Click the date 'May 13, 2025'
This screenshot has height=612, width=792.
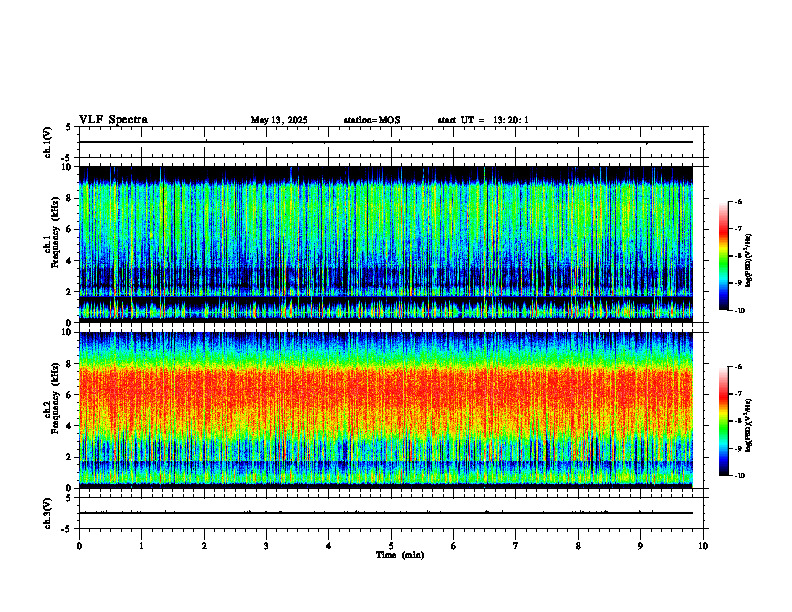click(x=279, y=120)
